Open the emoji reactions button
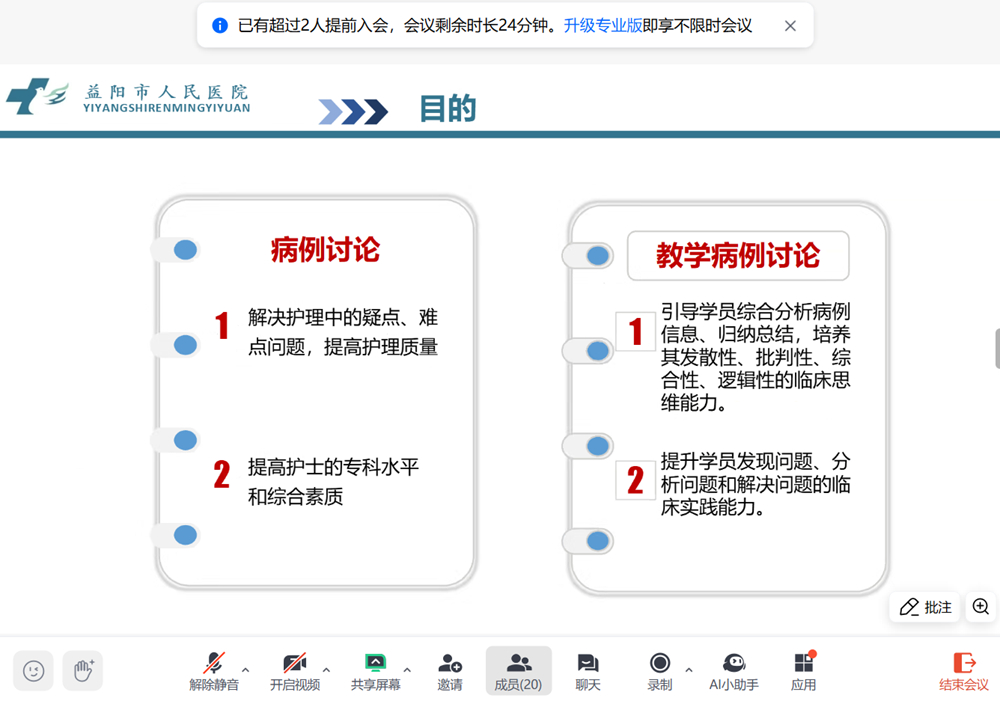Screen dimensions: 1000x701 coord(33,670)
